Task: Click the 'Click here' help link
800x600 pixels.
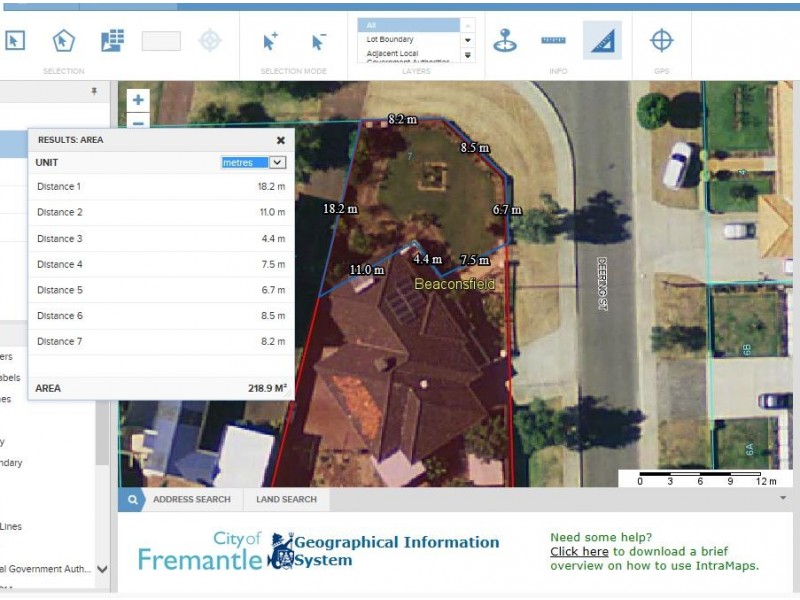Action: tap(579, 551)
